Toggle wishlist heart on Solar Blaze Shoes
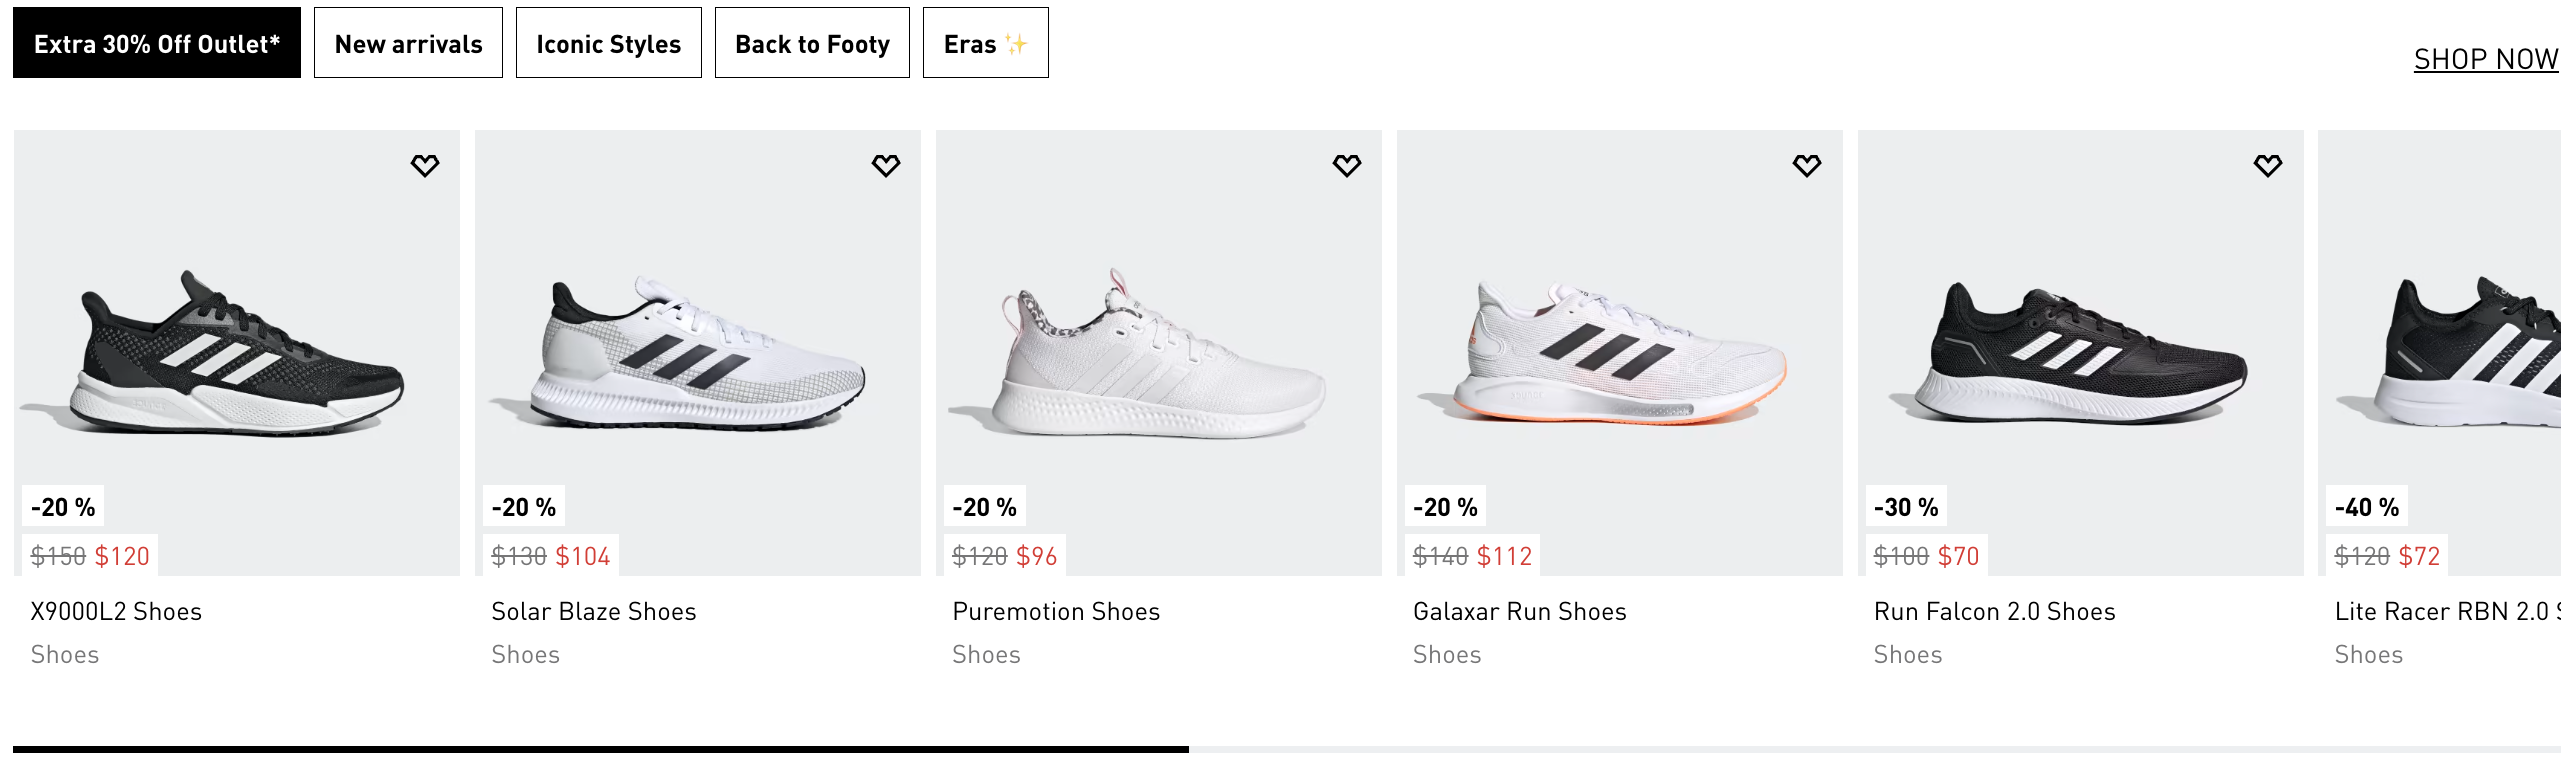The width and height of the screenshot is (2576, 762). pyautogui.click(x=886, y=166)
